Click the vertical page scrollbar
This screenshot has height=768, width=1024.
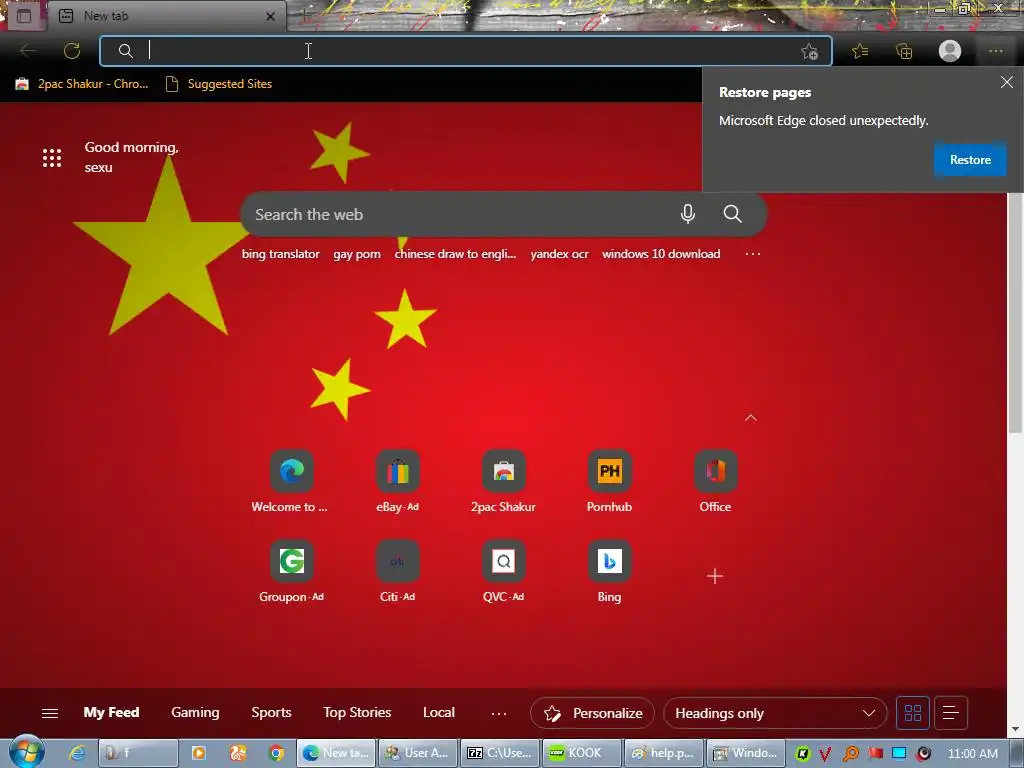click(1015, 313)
